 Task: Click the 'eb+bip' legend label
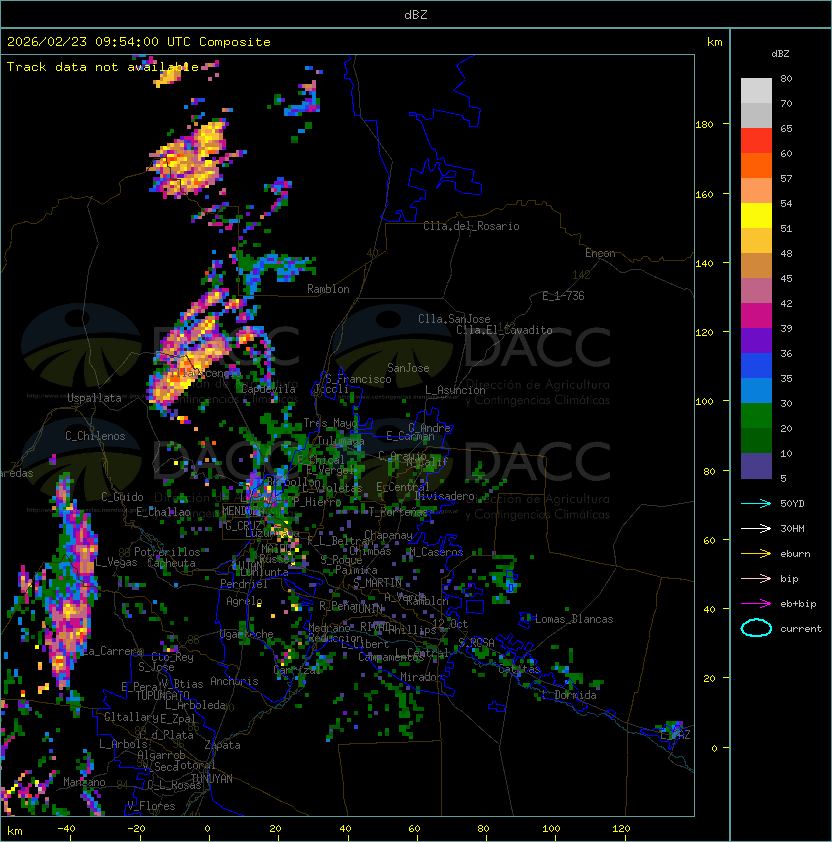pyautogui.click(x=798, y=604)
